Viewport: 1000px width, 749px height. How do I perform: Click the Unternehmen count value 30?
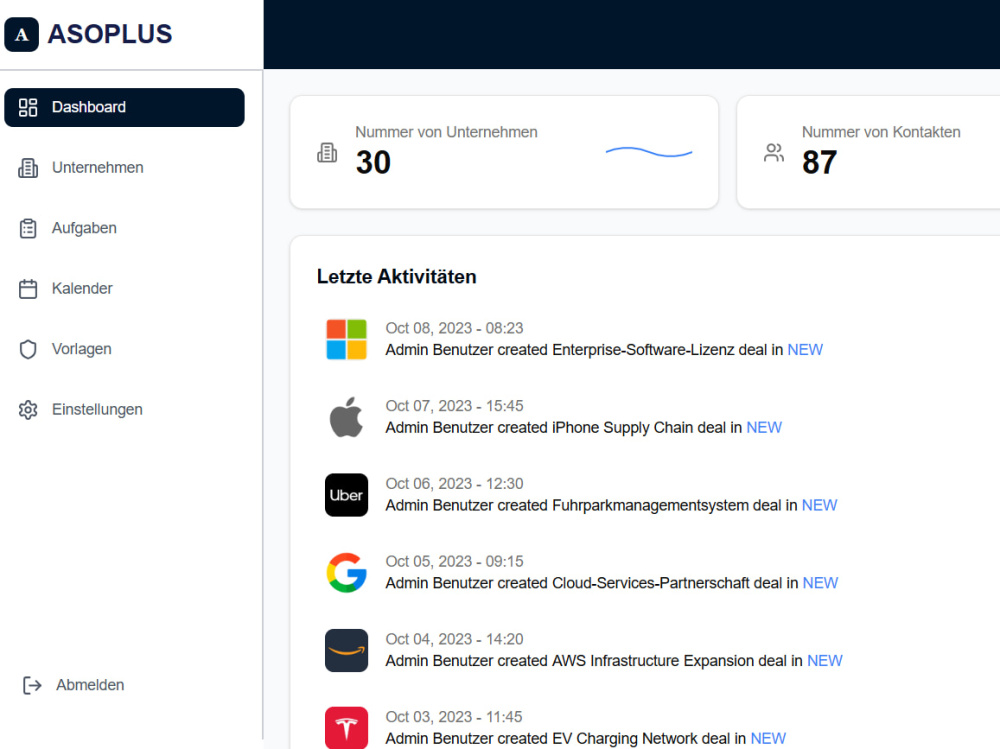pyautogui.click(x=373, y=162)
